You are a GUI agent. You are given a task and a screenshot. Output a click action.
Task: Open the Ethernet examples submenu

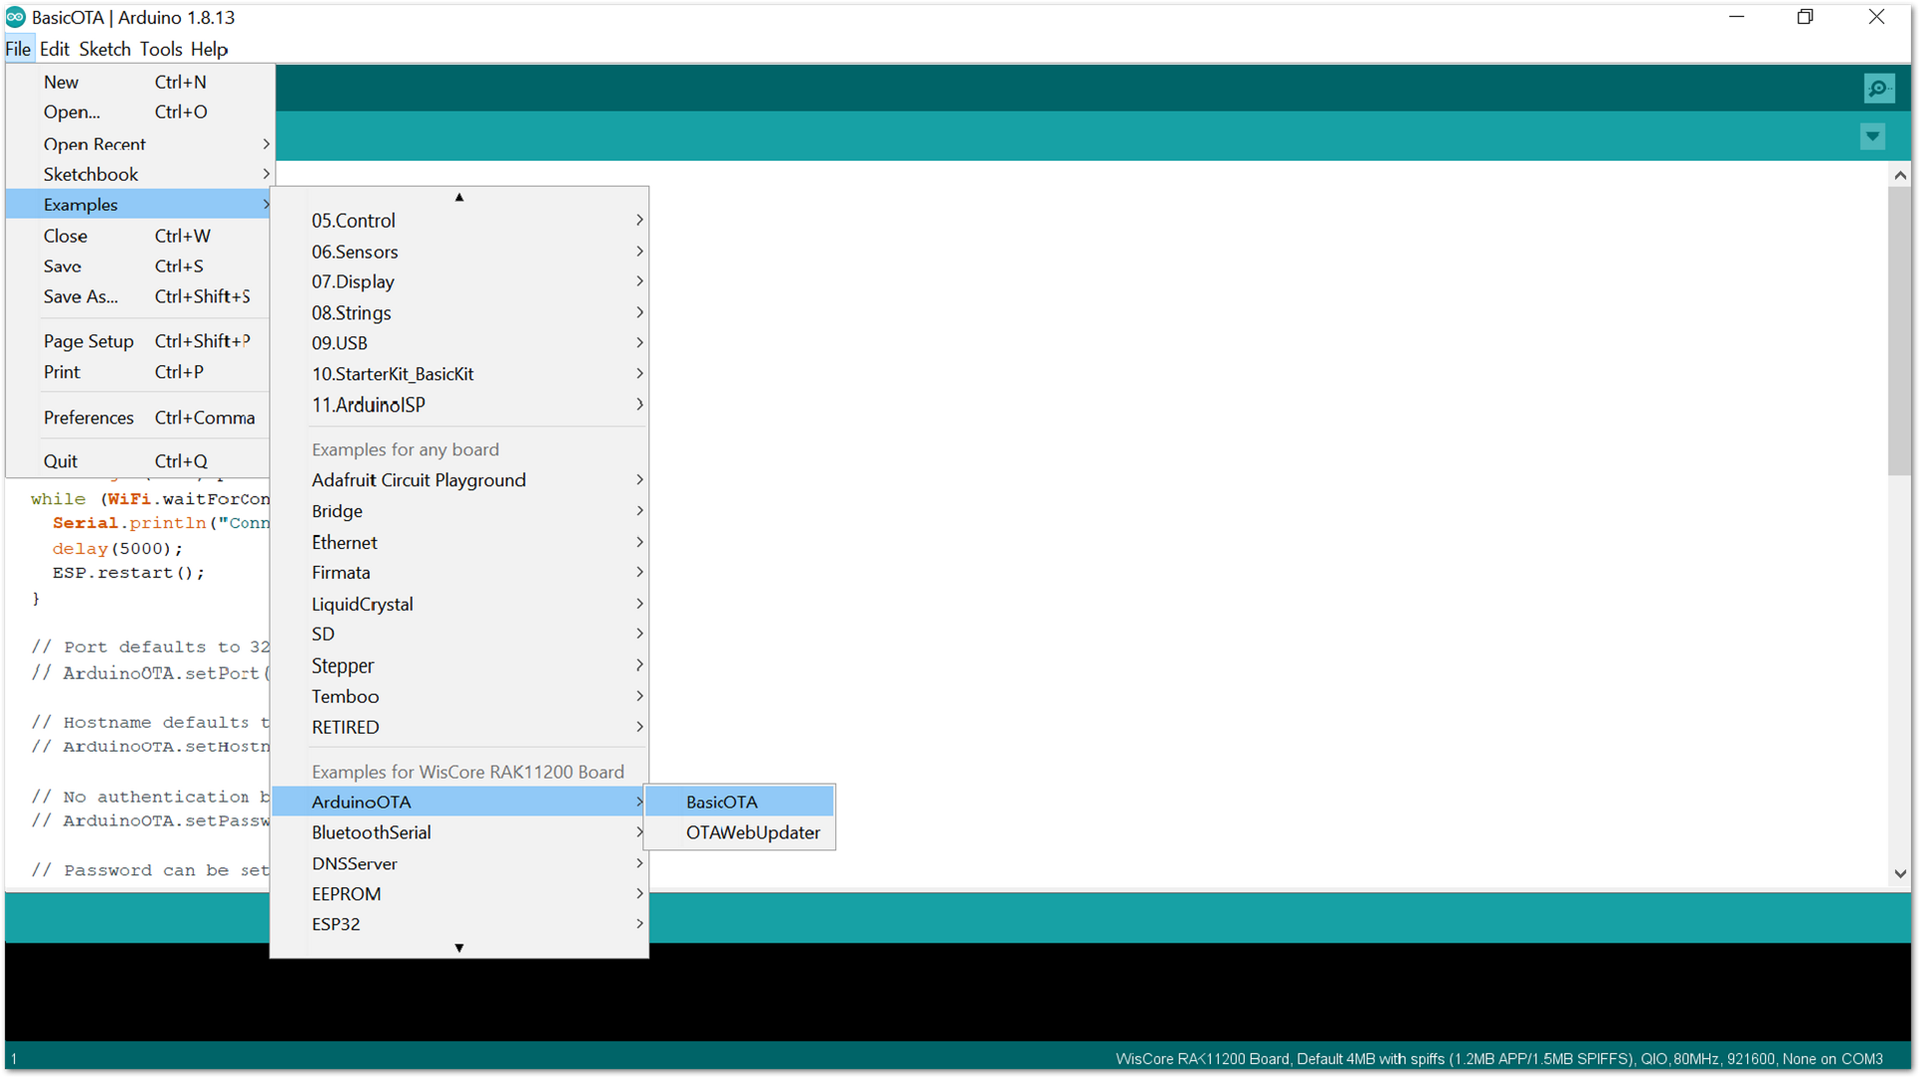click(x=460, y=542)
